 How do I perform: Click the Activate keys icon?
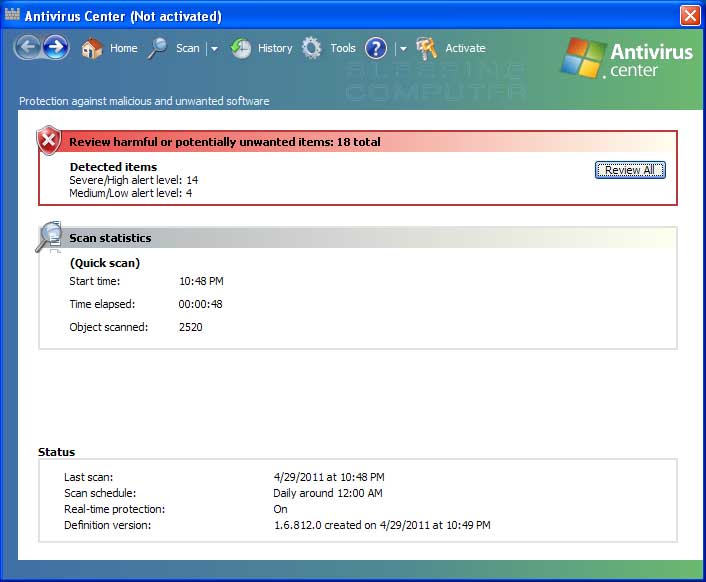426,48
